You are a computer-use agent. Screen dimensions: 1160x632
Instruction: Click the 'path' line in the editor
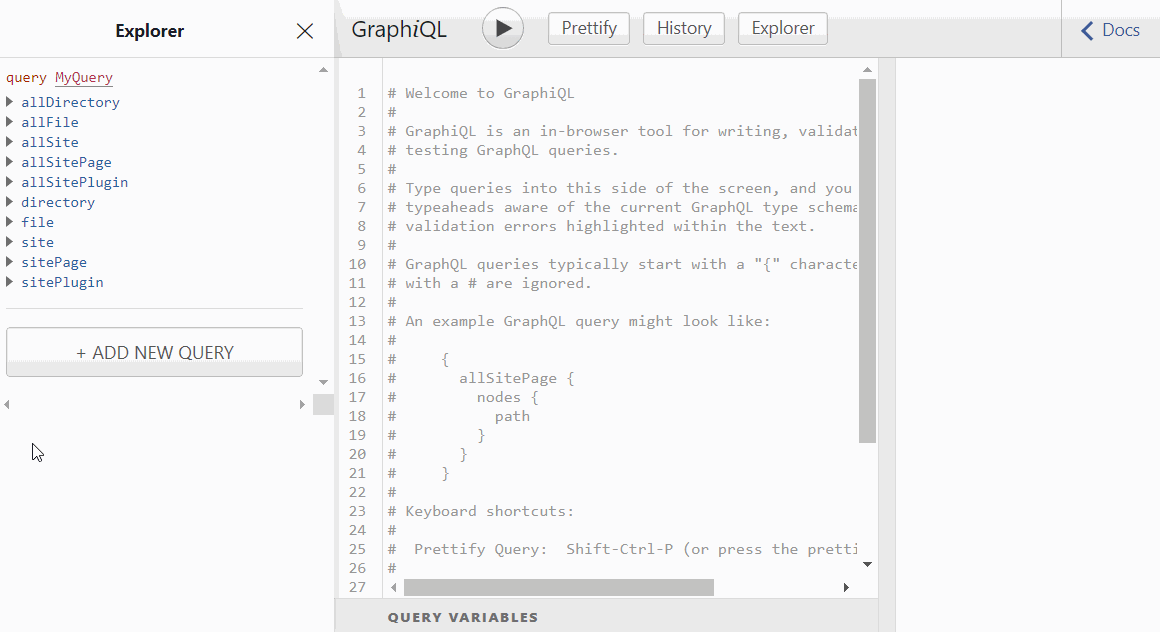[512, 416]
